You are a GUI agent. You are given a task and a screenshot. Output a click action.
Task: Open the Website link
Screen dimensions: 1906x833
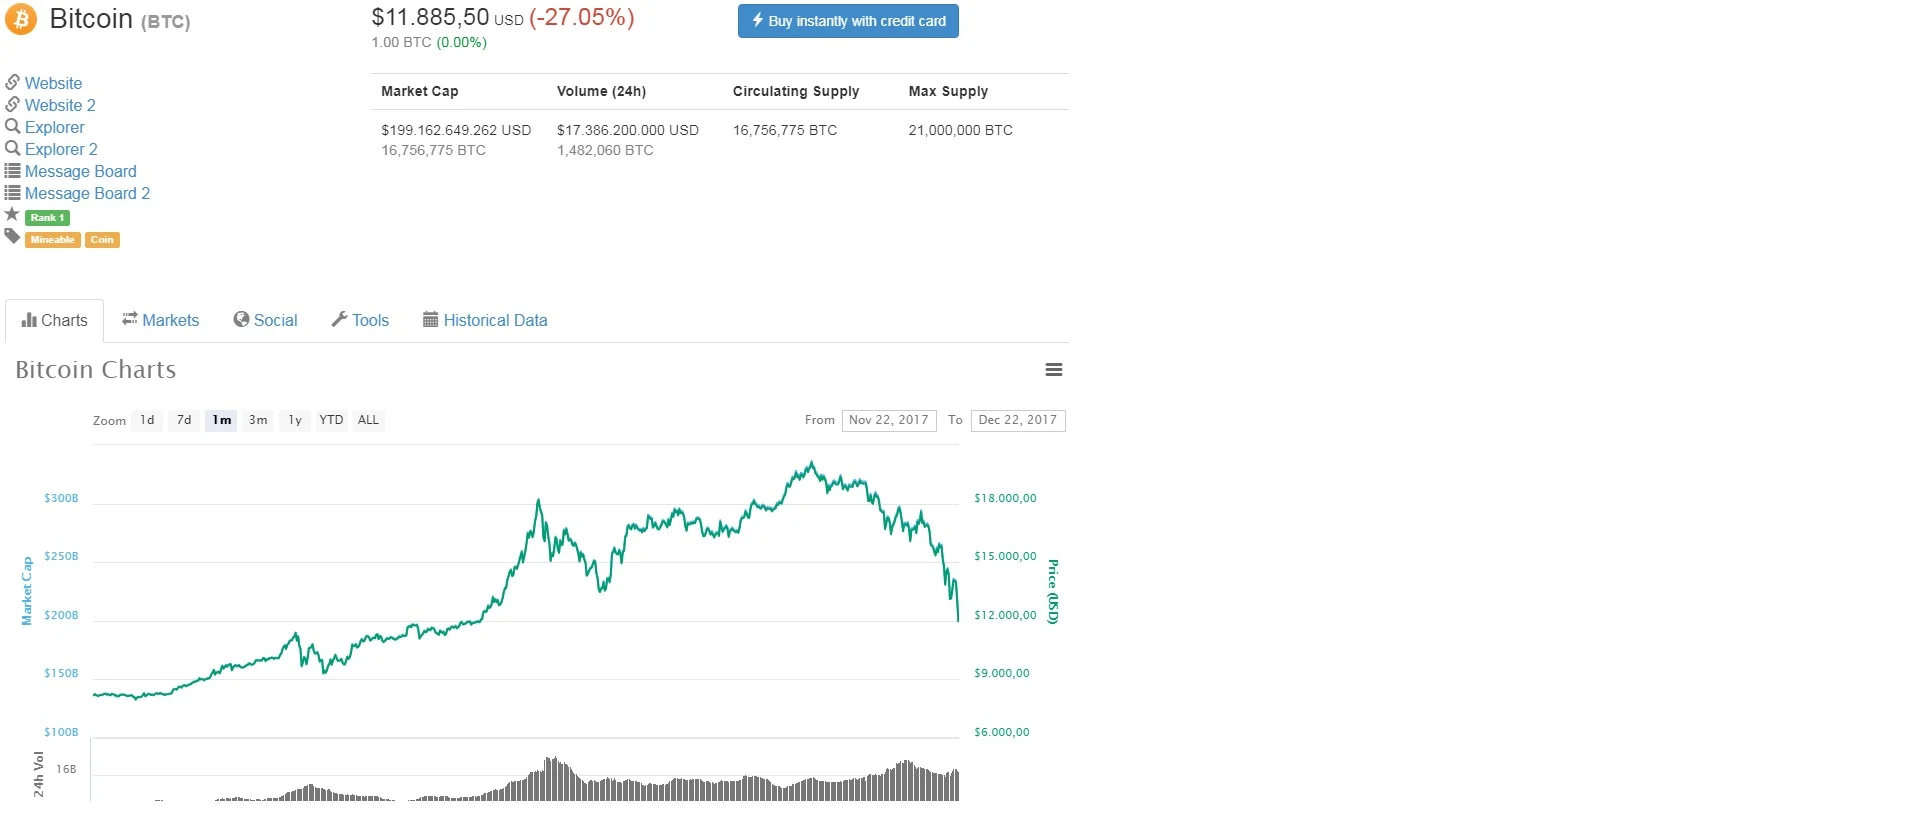[53, 83]
